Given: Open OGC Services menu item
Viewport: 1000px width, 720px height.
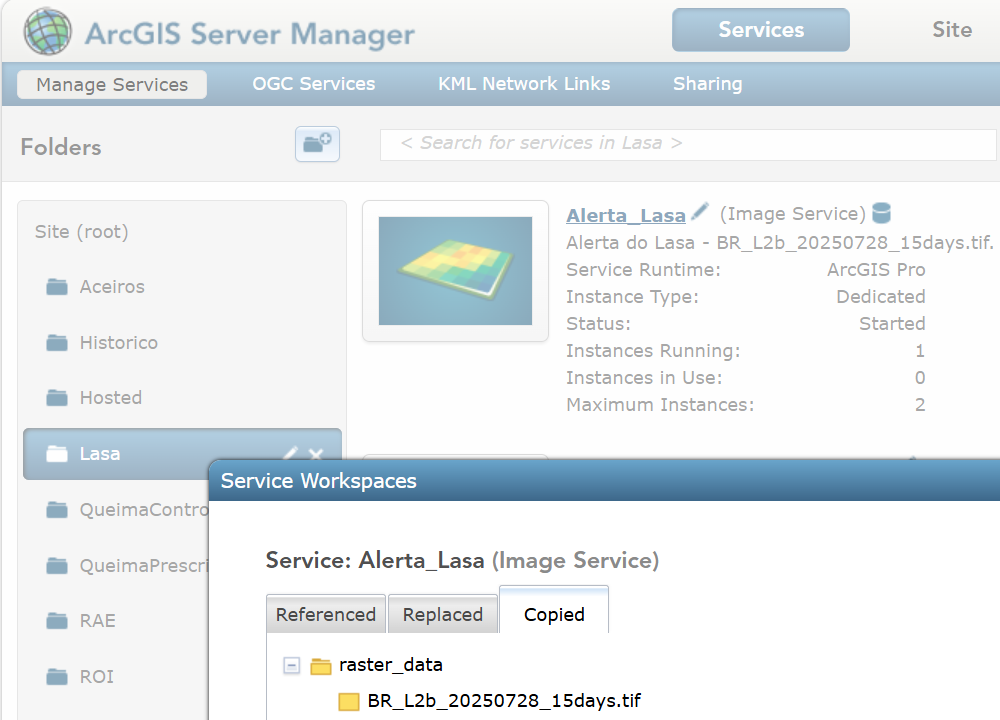Looking at the screenshot, I should [x=314, y=84].
